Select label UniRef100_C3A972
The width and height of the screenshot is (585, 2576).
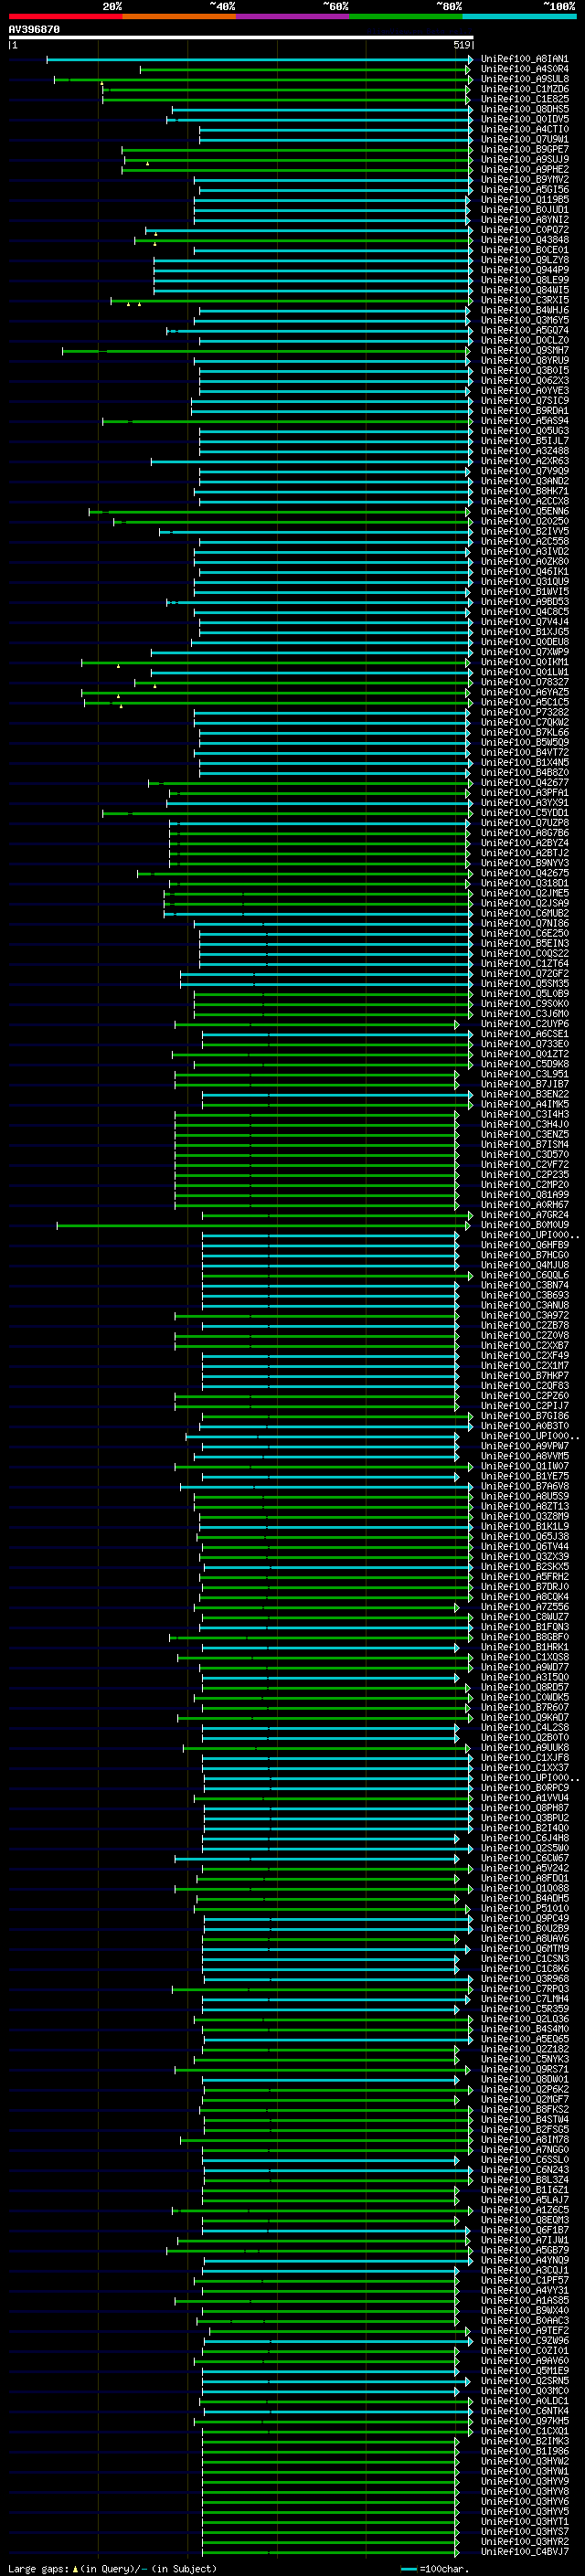(525, 1316)
